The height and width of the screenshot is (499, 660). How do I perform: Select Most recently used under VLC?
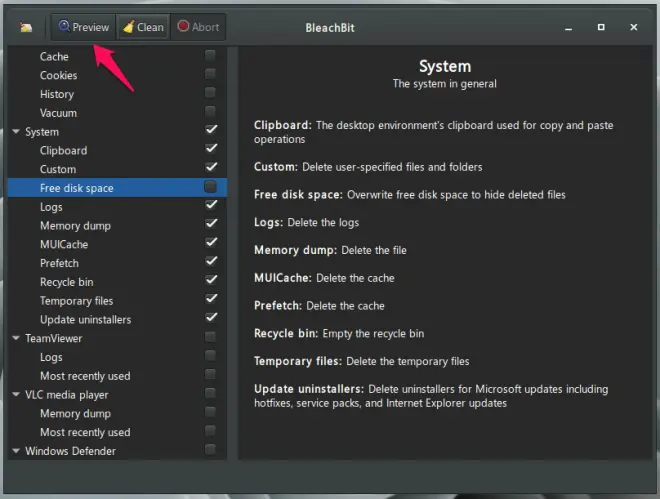click(117, 432)
